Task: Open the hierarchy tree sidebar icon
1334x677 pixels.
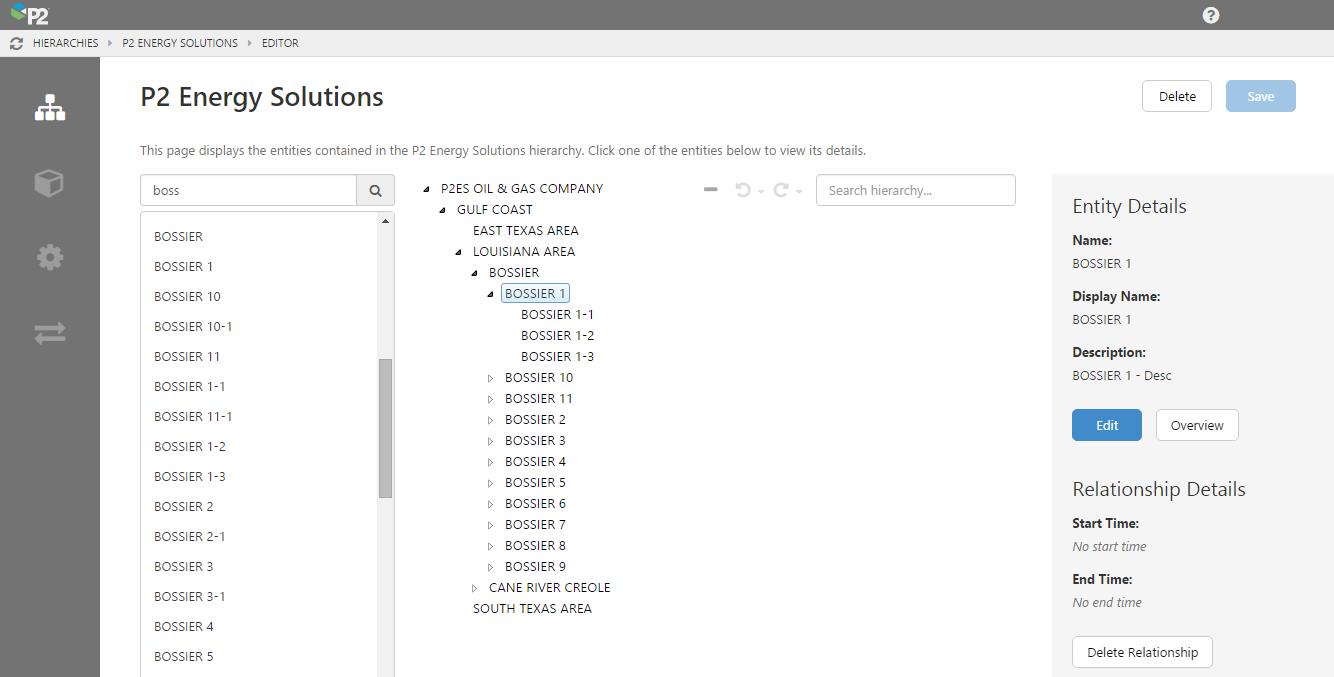Action: click(x=50, y=108)
